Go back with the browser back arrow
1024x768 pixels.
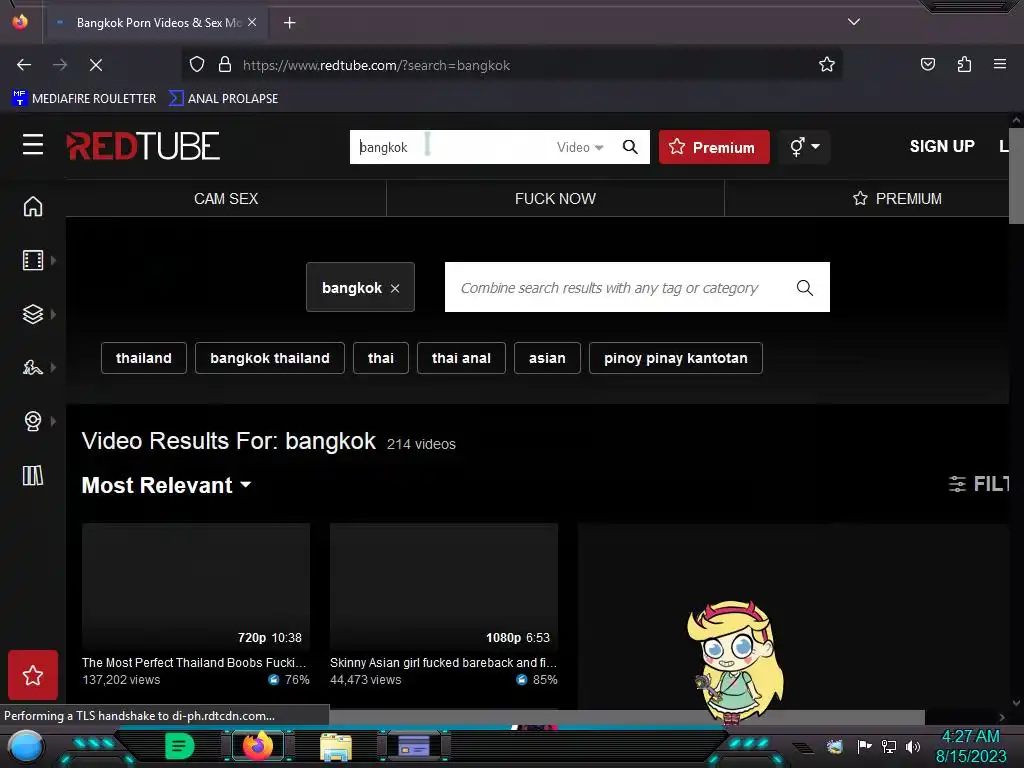pyautogui.click(x=24, y=65)
